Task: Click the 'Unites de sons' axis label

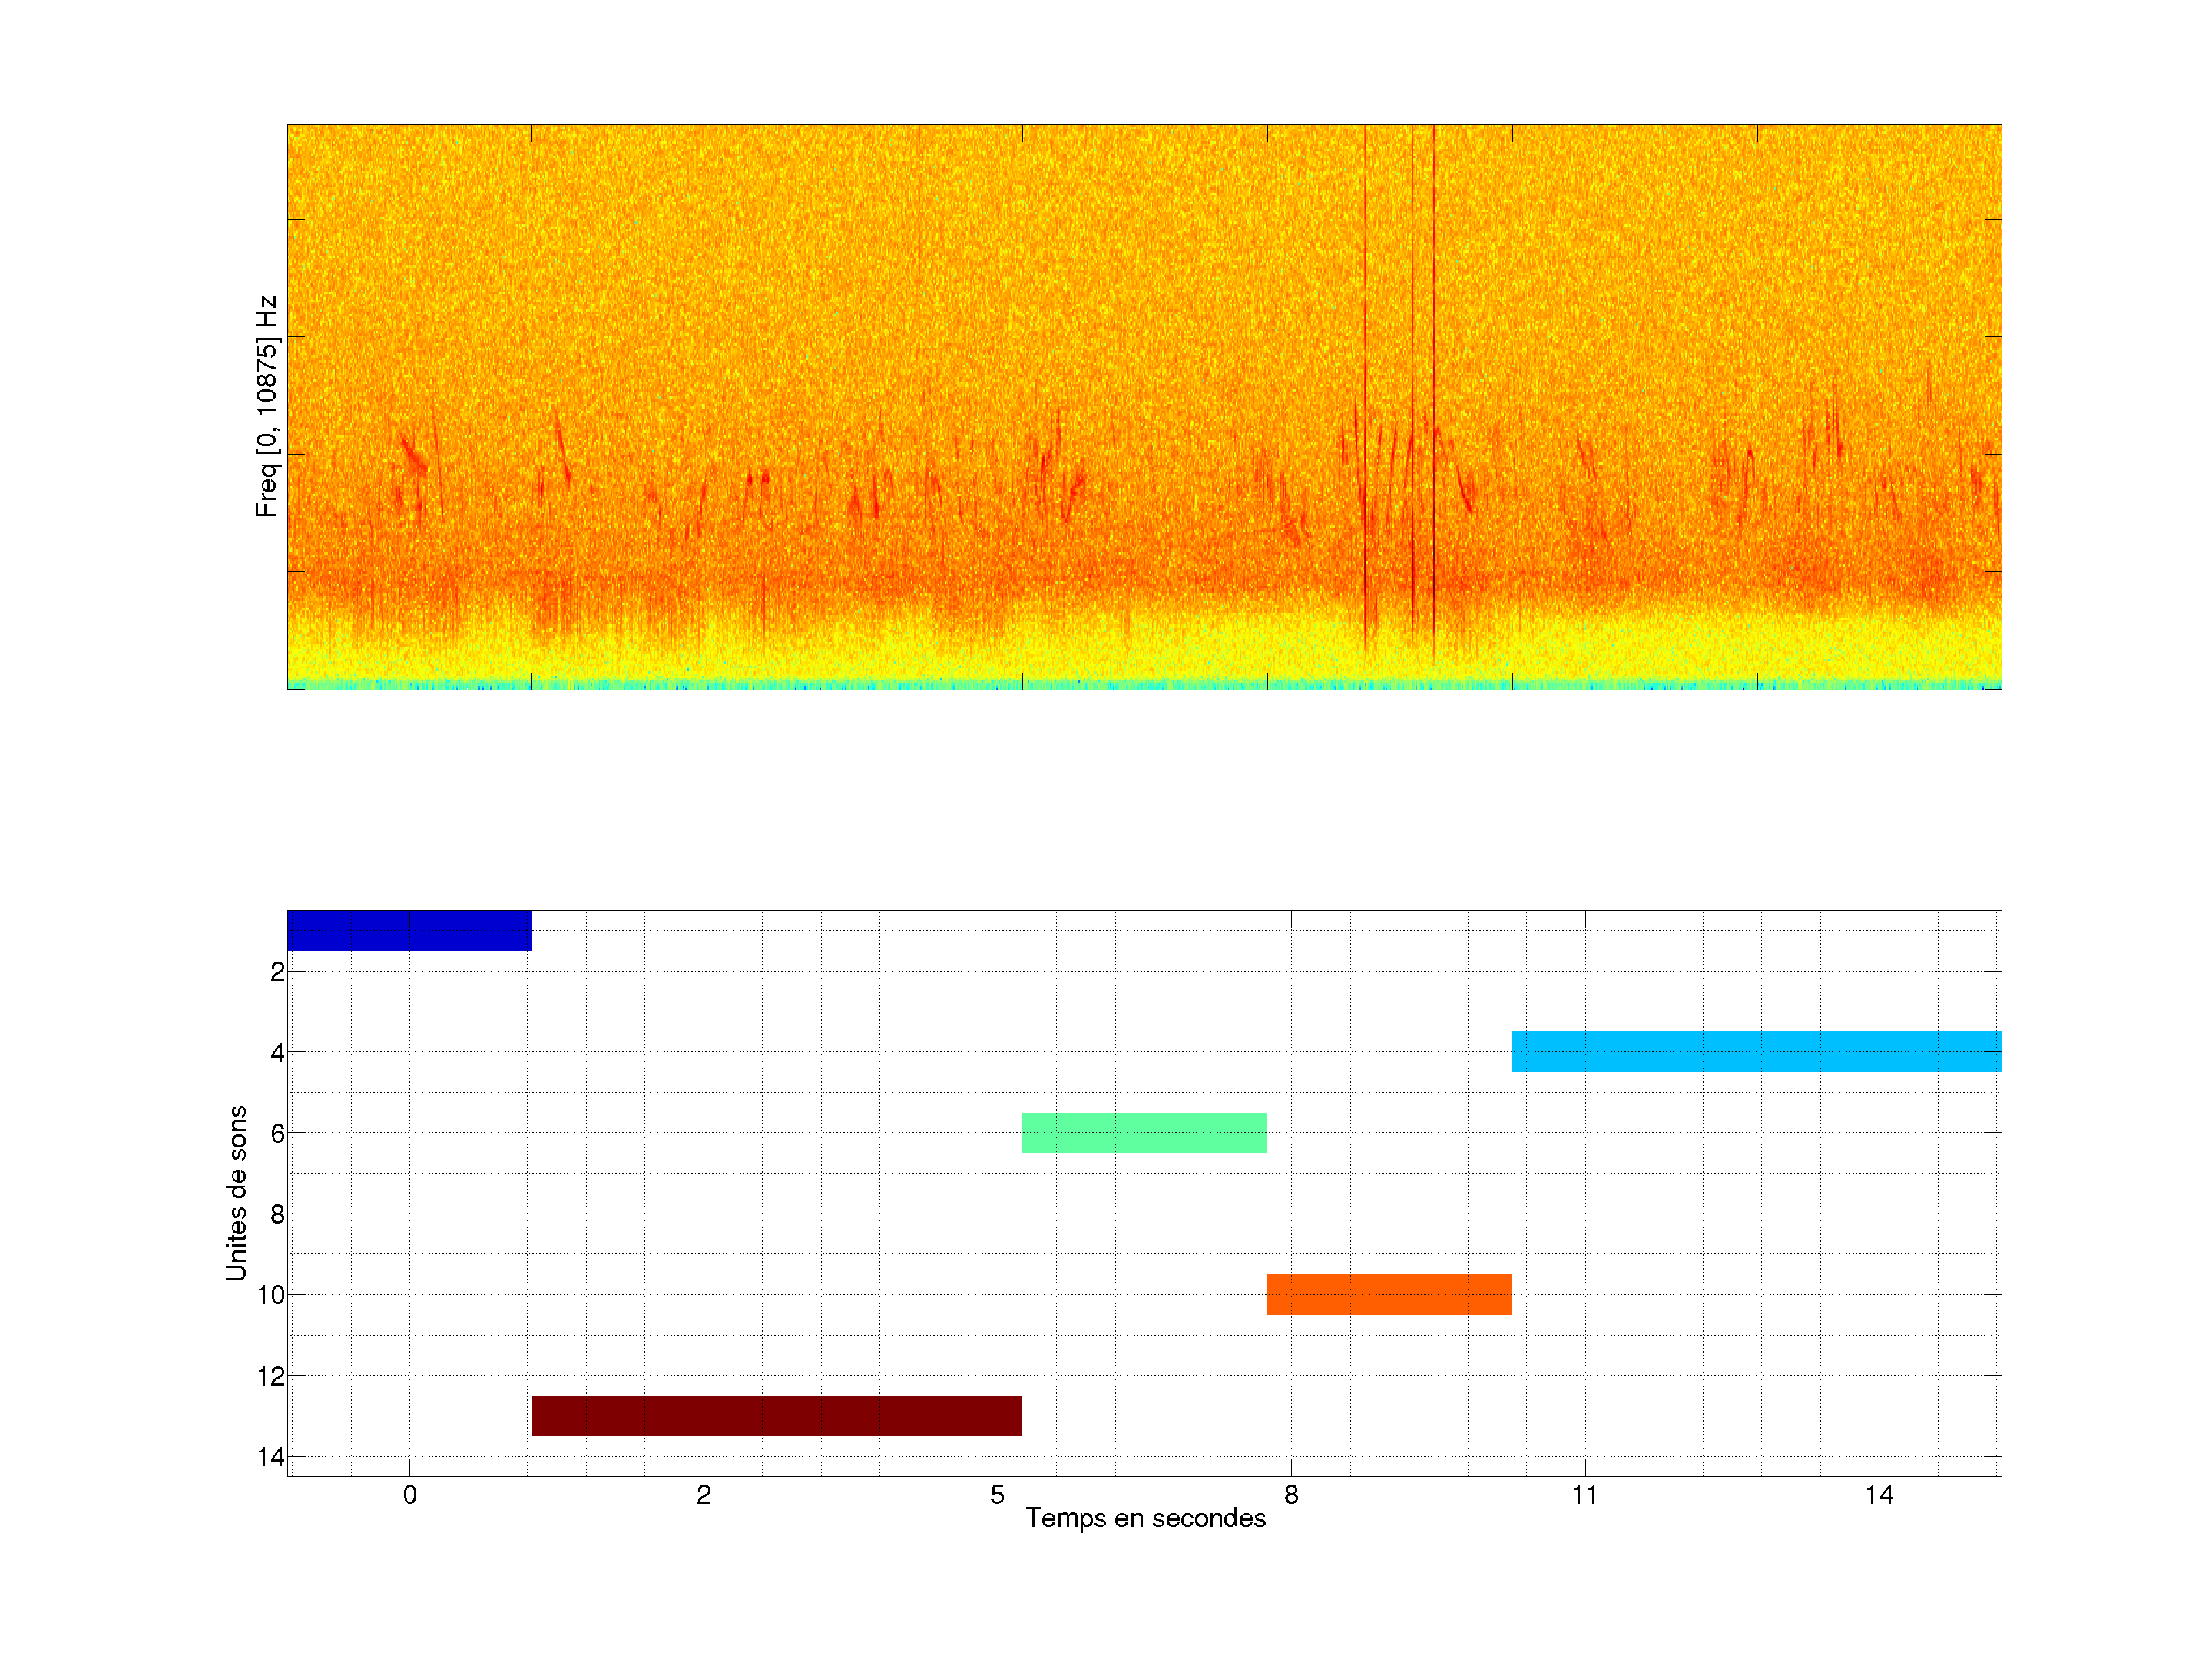Action: pyautogui.click(x=236, y=1192)
